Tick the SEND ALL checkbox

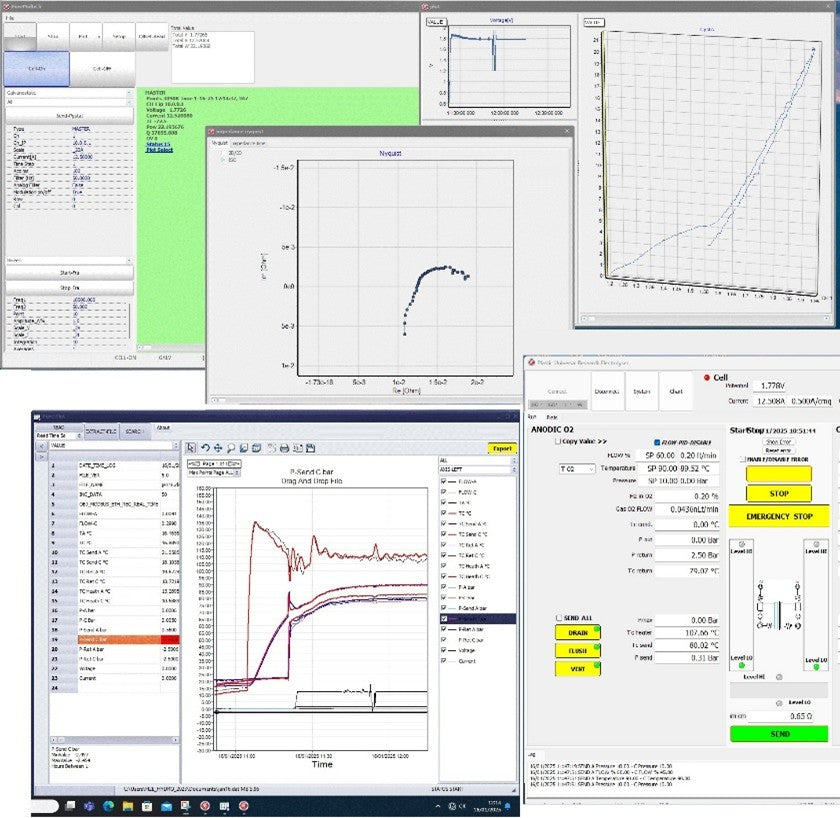click(558, 619)
